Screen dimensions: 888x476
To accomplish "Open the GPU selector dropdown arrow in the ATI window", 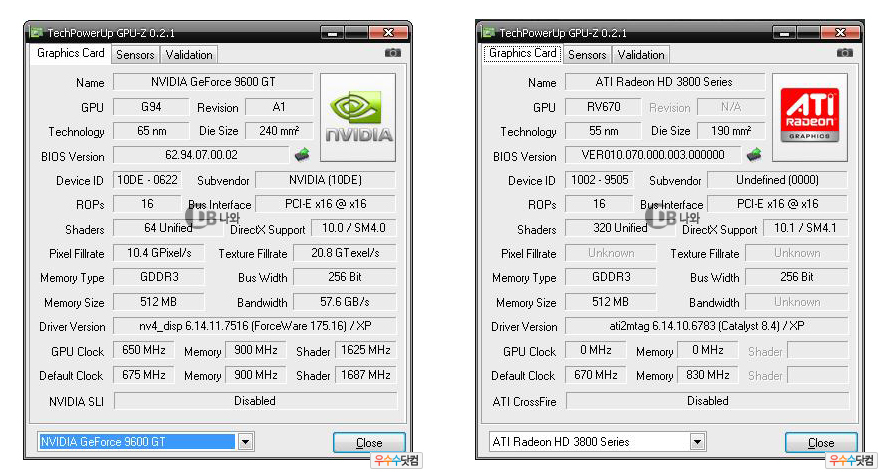I will pyautogui.click(x=697, y=441).
